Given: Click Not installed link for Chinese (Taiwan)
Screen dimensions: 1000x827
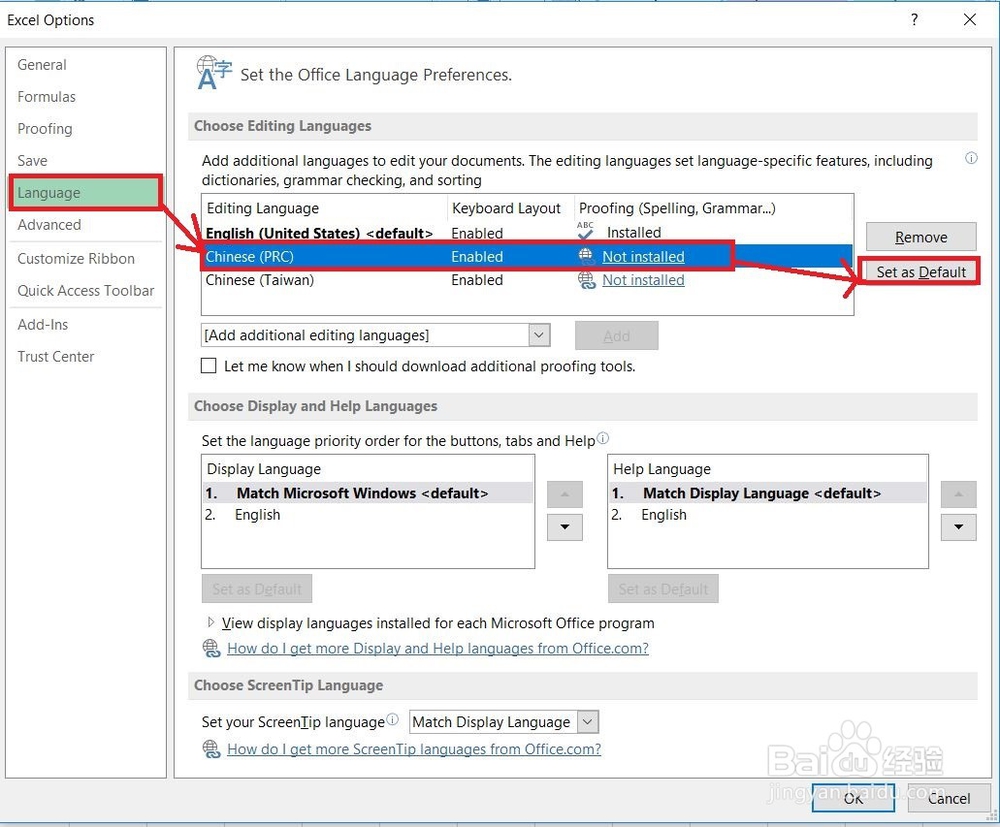Looking at the screenshot, I should tap(643, 280).
